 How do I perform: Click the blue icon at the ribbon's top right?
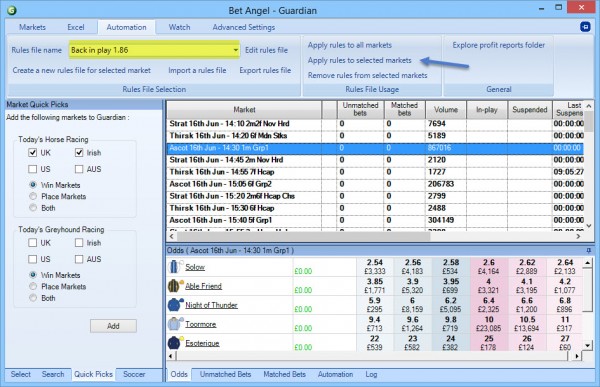585,26
